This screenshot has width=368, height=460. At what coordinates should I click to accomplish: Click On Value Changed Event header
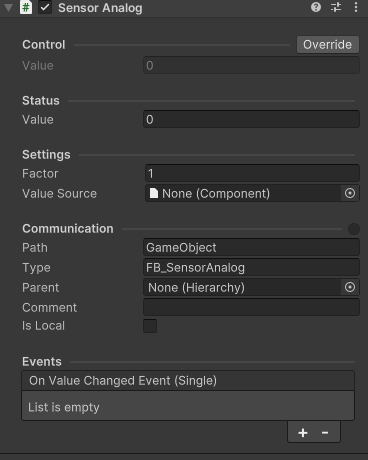(x=188, y=381)
